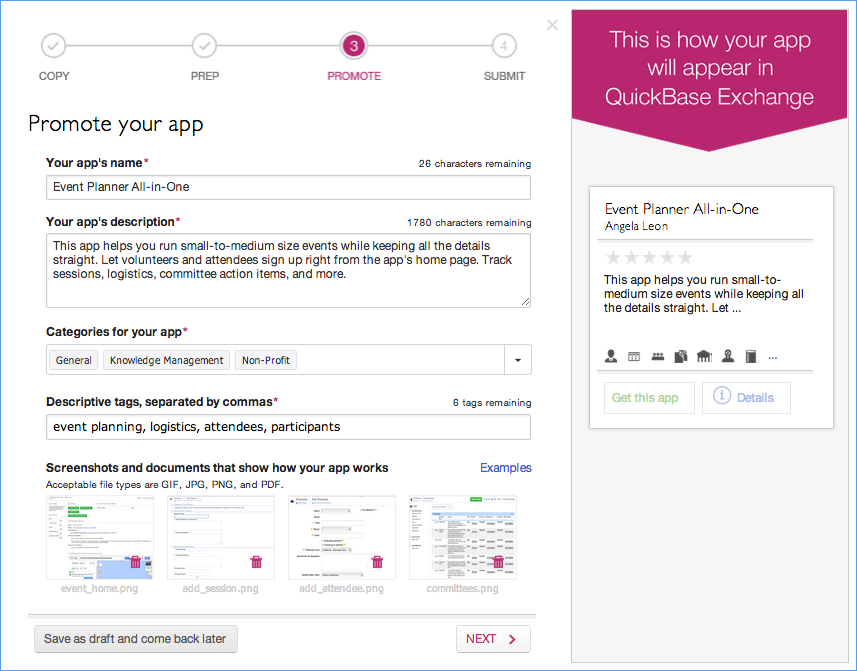Image resolution: width=857 pixels, height=671 pixels.
Task: Go back to the PREP step circle
Action: (x=204, y=46)
